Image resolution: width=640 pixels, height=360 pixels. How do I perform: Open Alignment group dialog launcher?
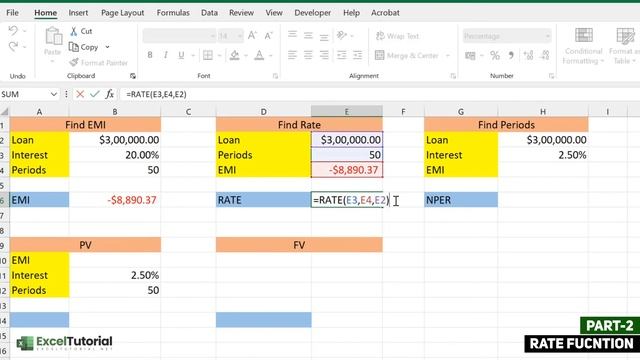(x=453, y=76)
